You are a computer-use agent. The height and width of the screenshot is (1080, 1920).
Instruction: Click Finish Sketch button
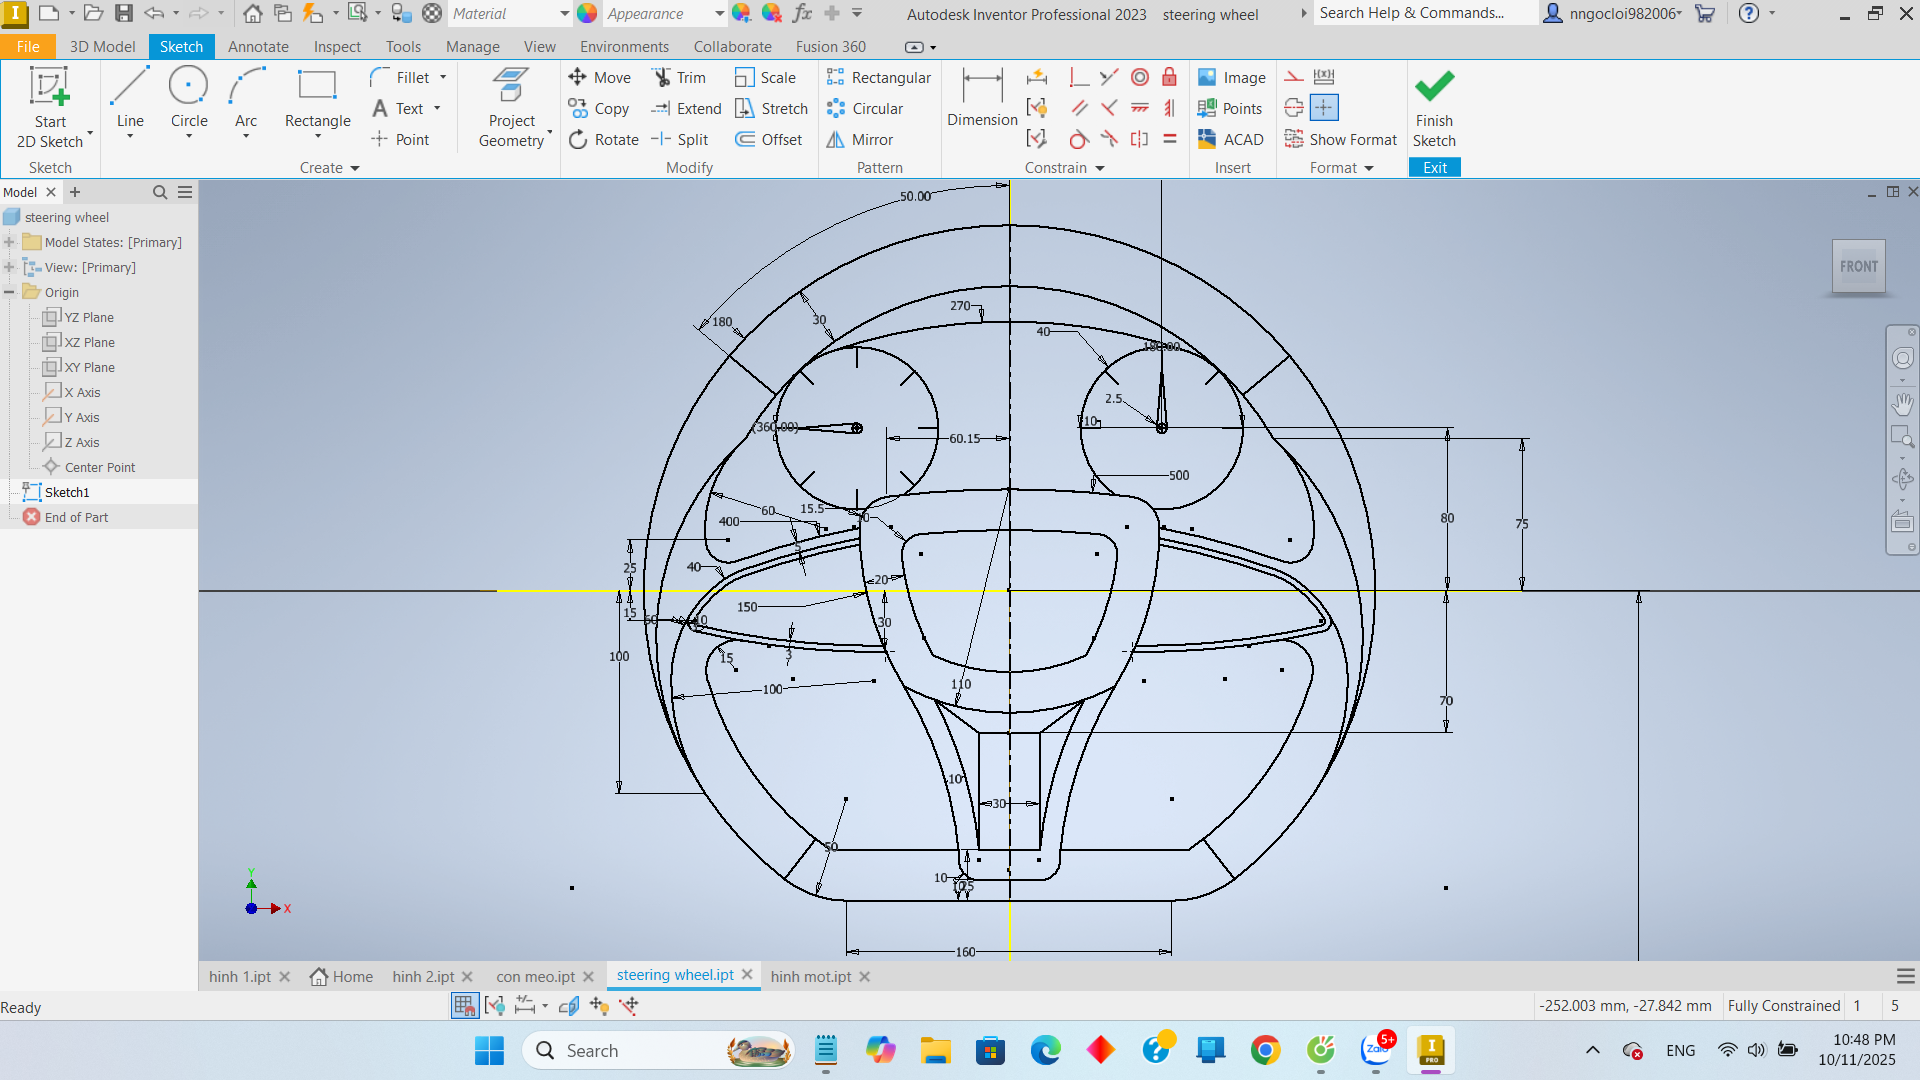tap(1434, 109)
